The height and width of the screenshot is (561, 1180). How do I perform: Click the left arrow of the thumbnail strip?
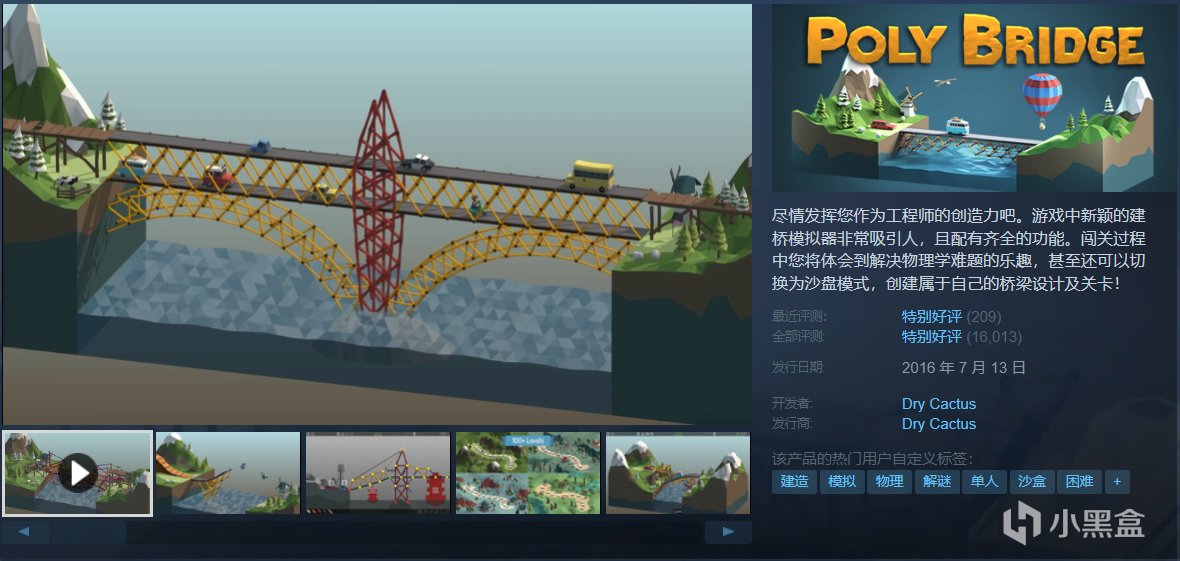[24, 532]
